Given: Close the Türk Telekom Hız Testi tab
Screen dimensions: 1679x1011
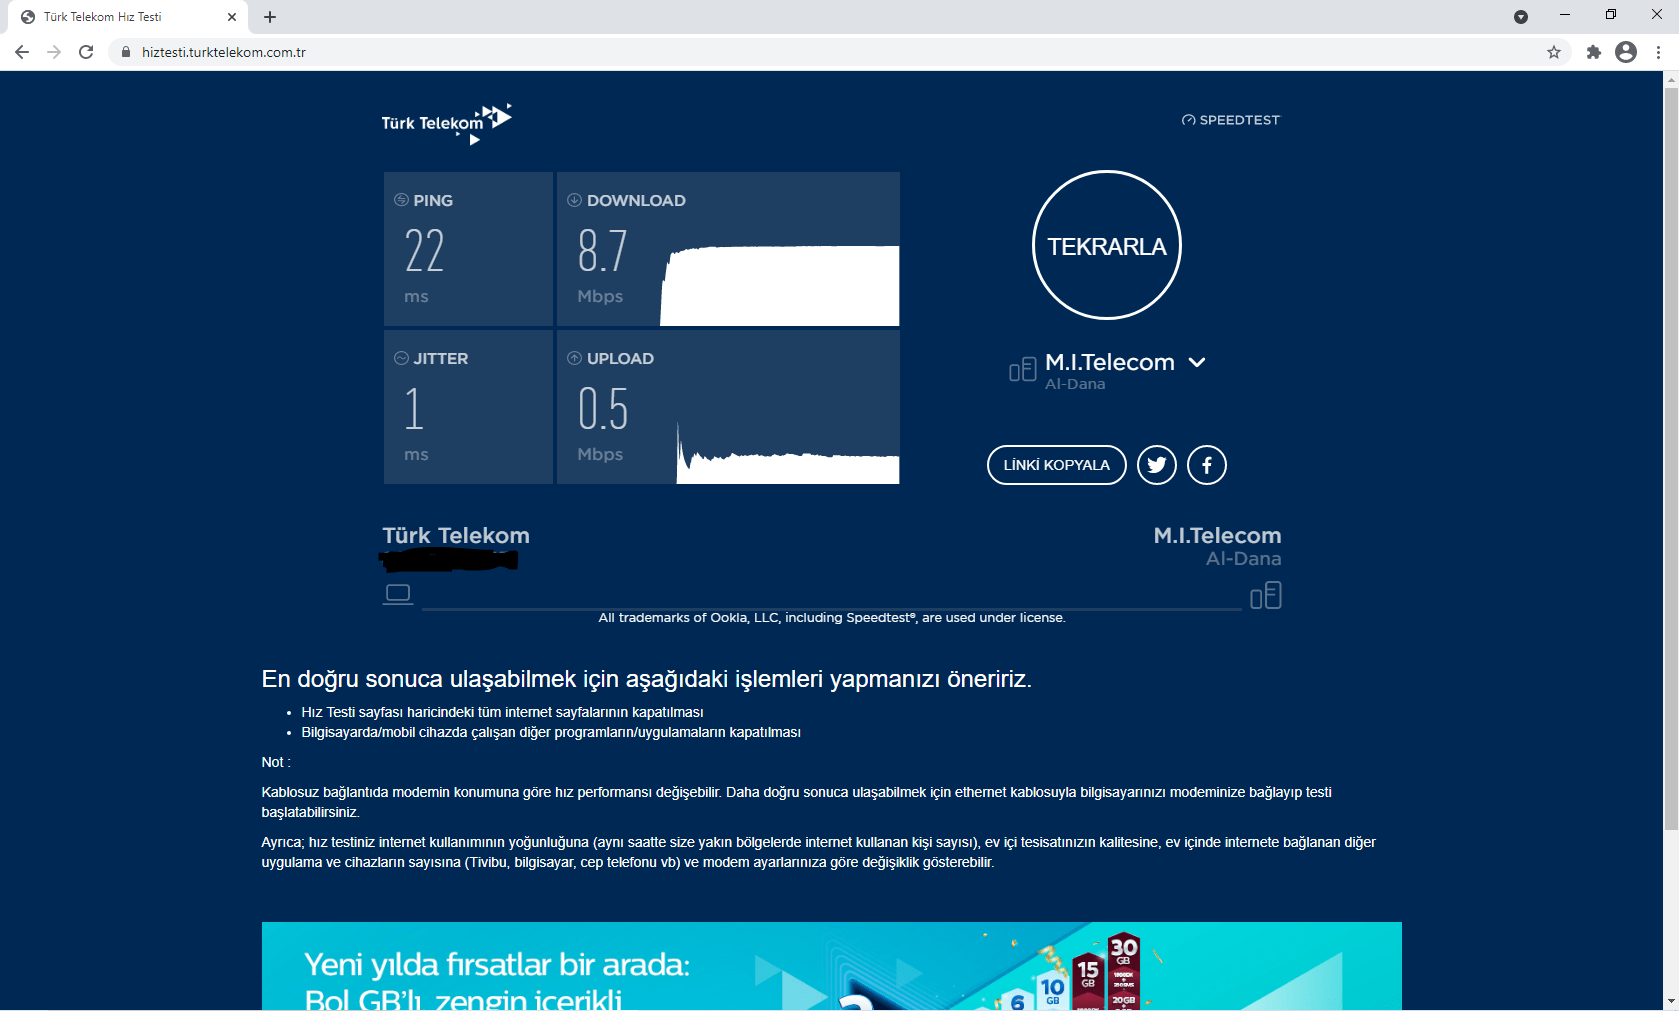Looking at the screenshot, I should tap(232, 17).
